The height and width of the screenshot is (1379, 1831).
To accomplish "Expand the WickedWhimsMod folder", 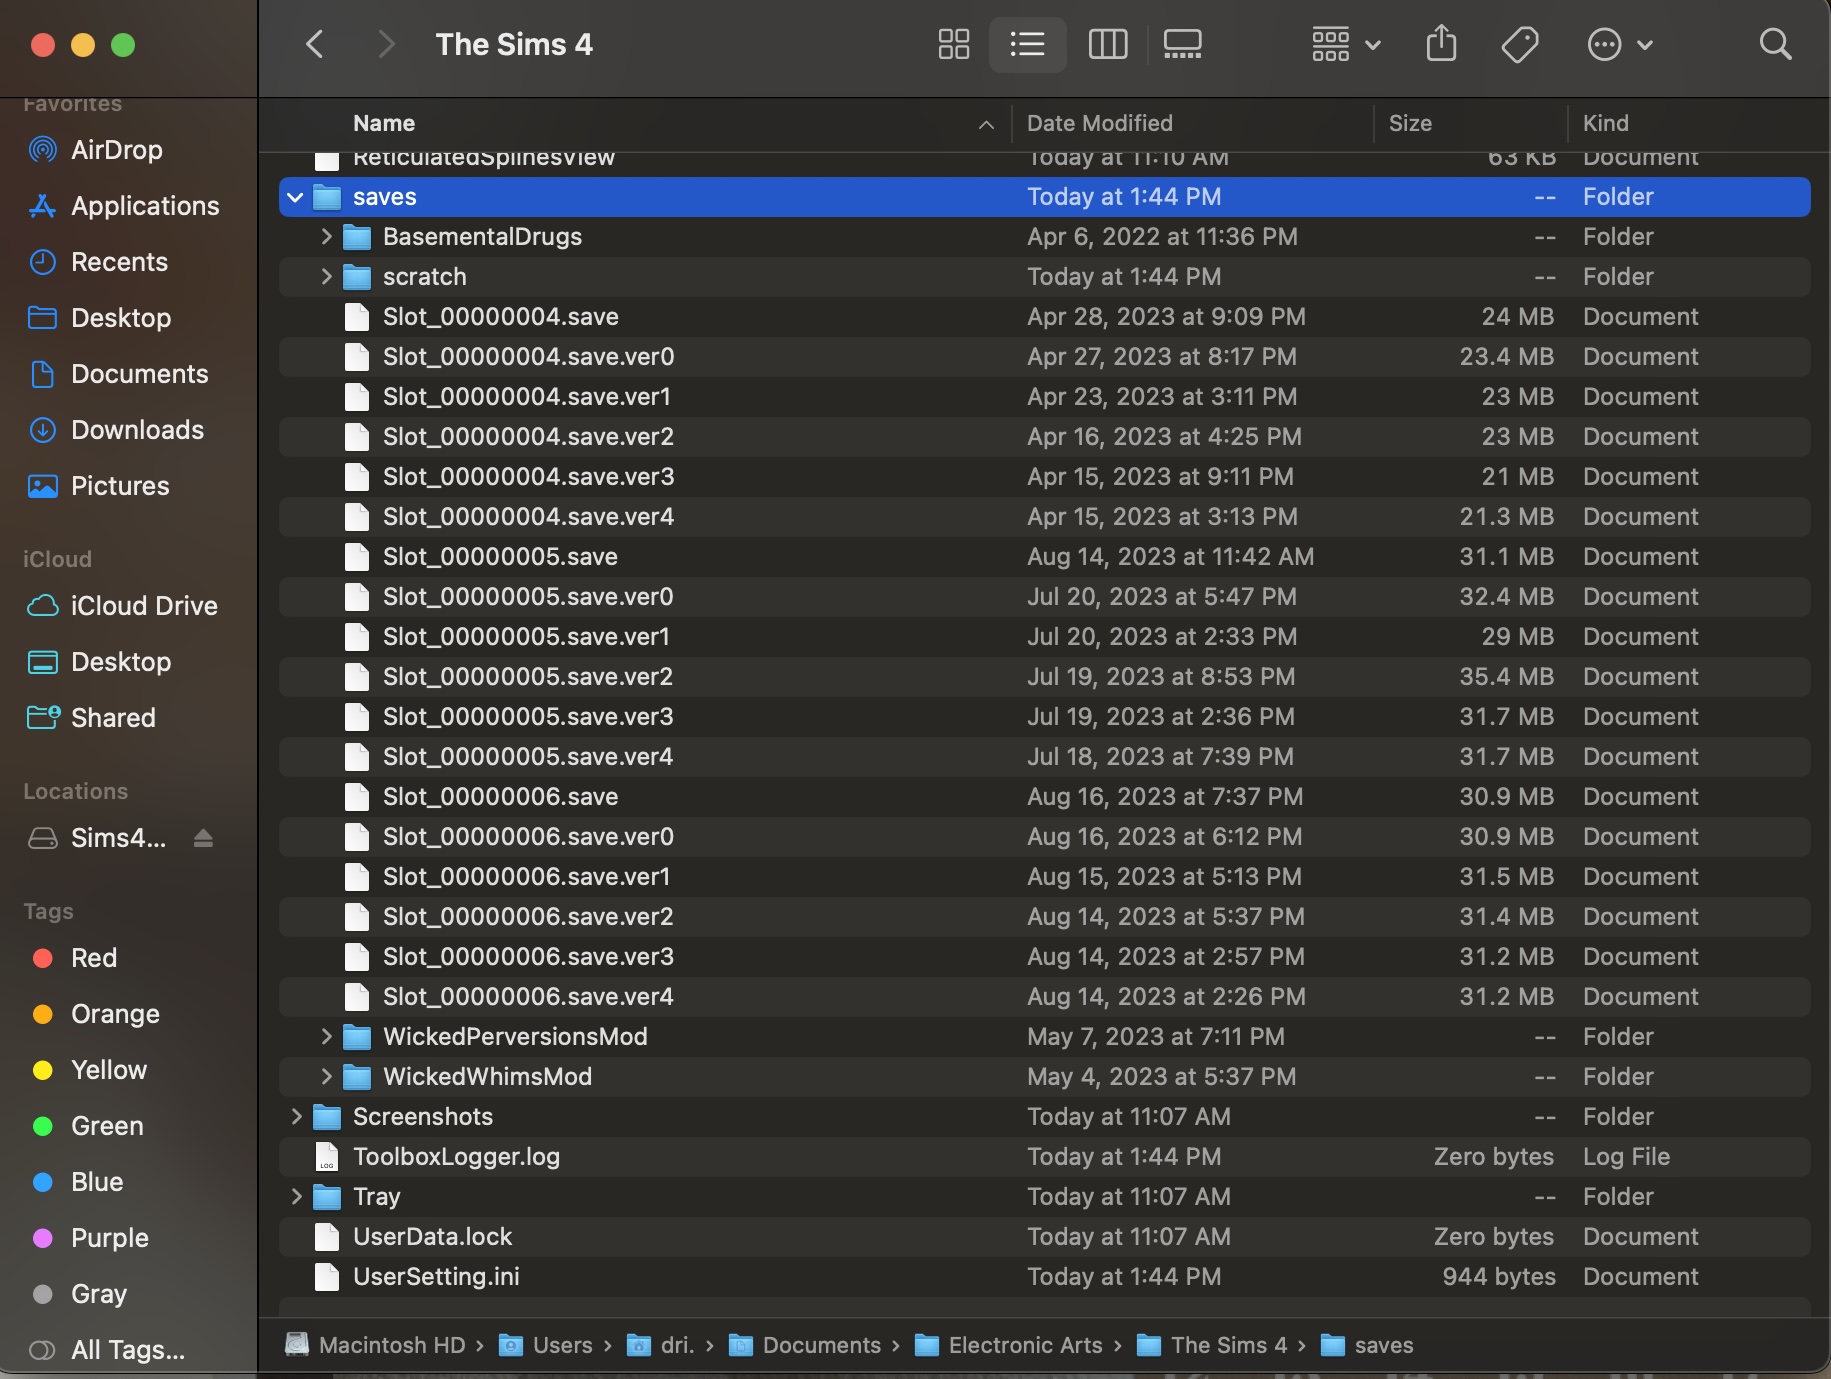I will tap(325, 1077).
